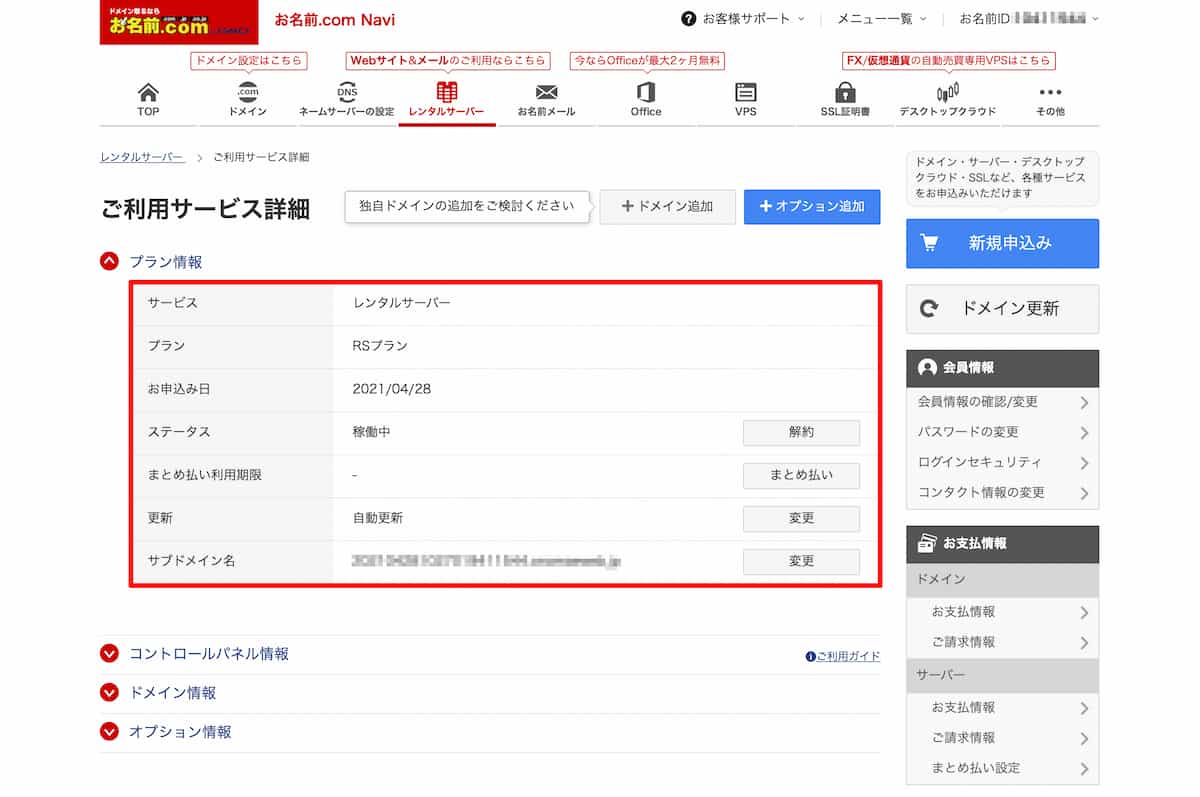Open the メニュー一覧 dropdown

click(x=881, y=19)
